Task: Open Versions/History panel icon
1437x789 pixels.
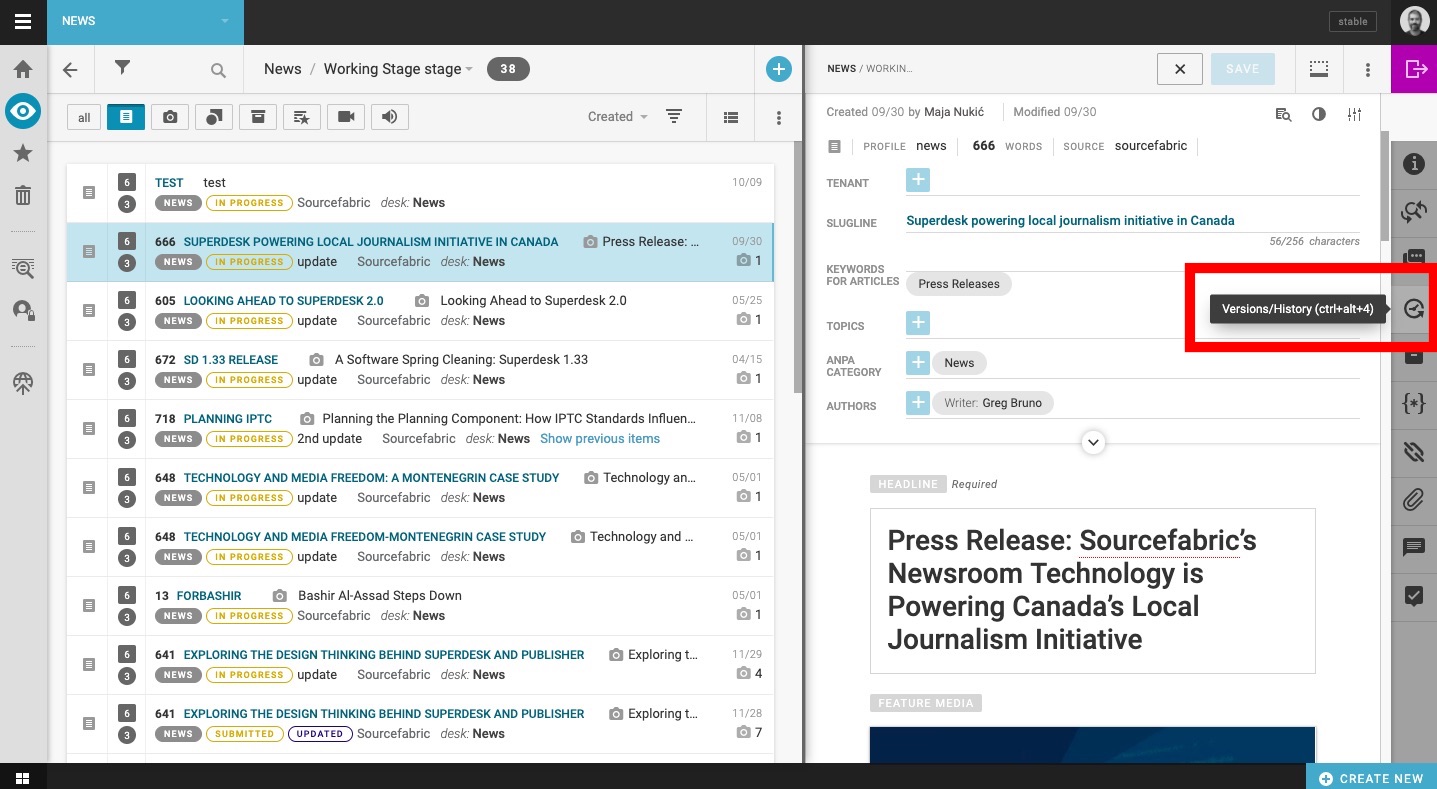Action: (x=1413, y=309)
